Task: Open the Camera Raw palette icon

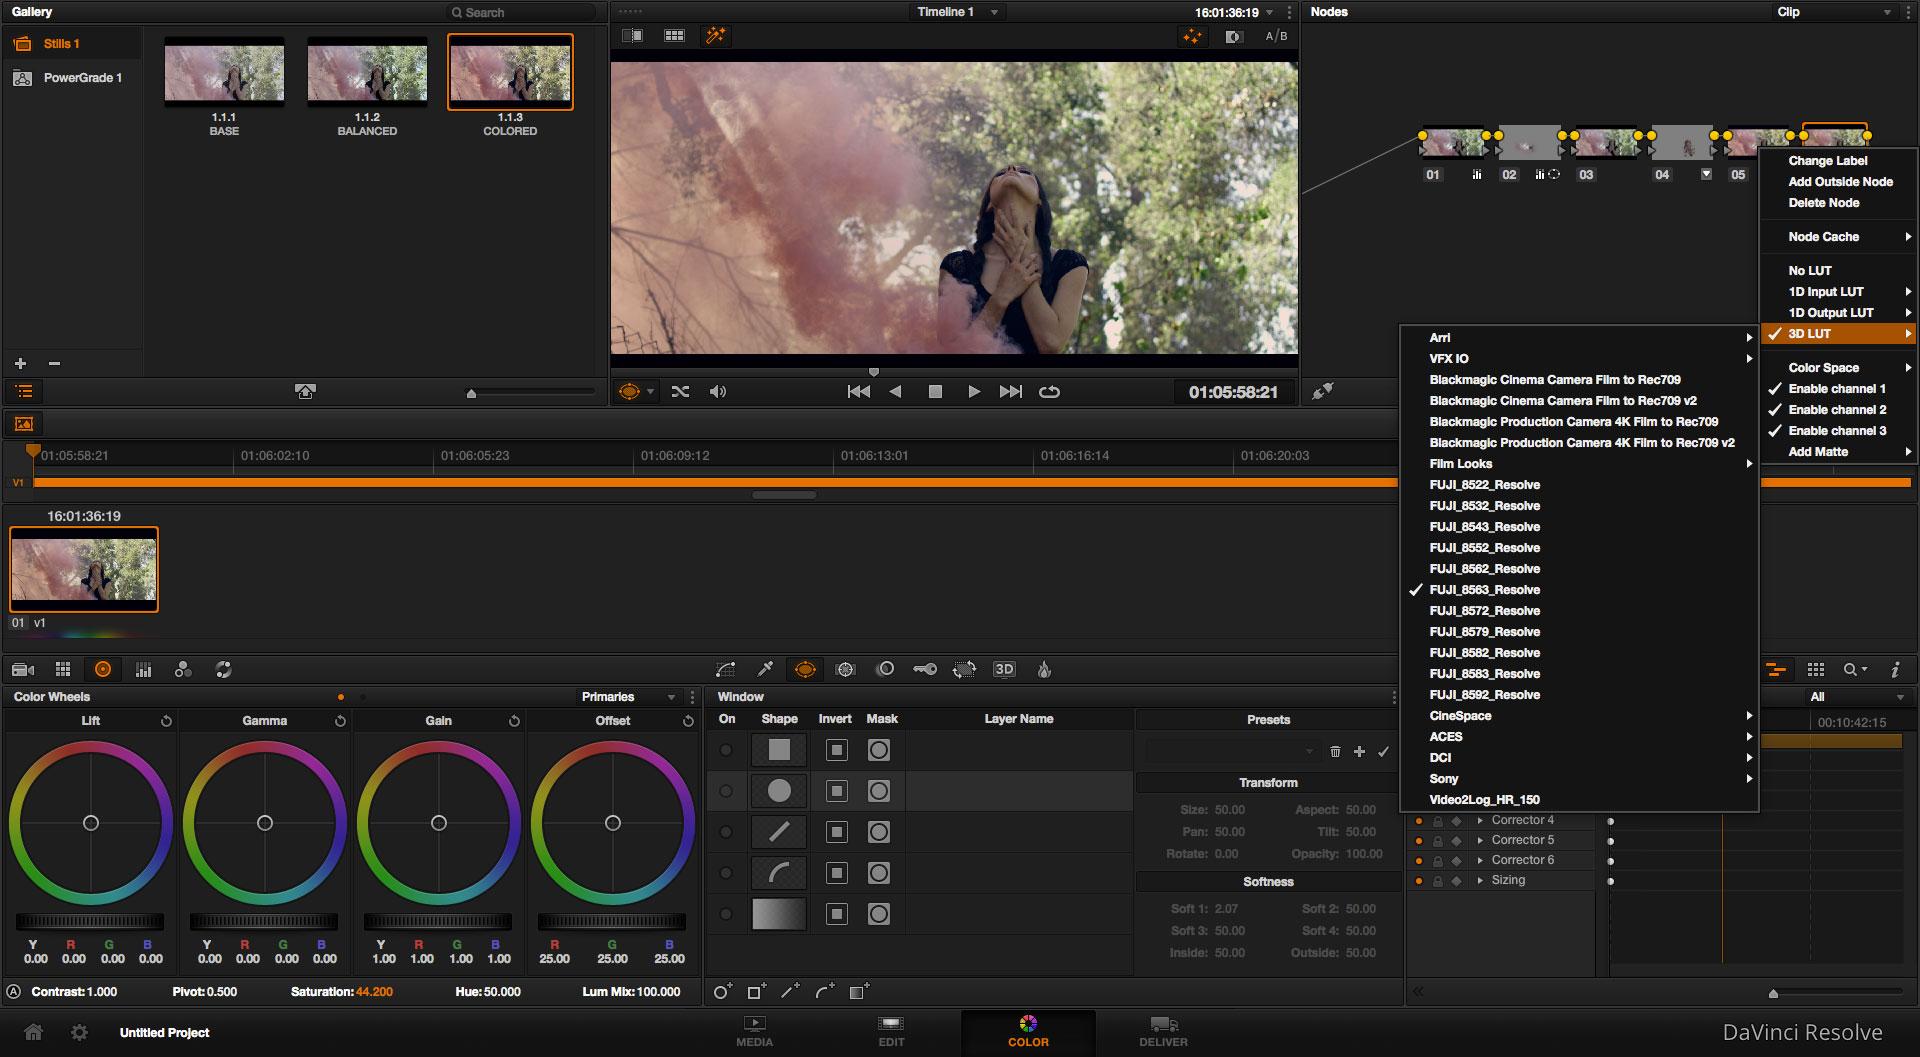Action: click(x=23, y=669)
